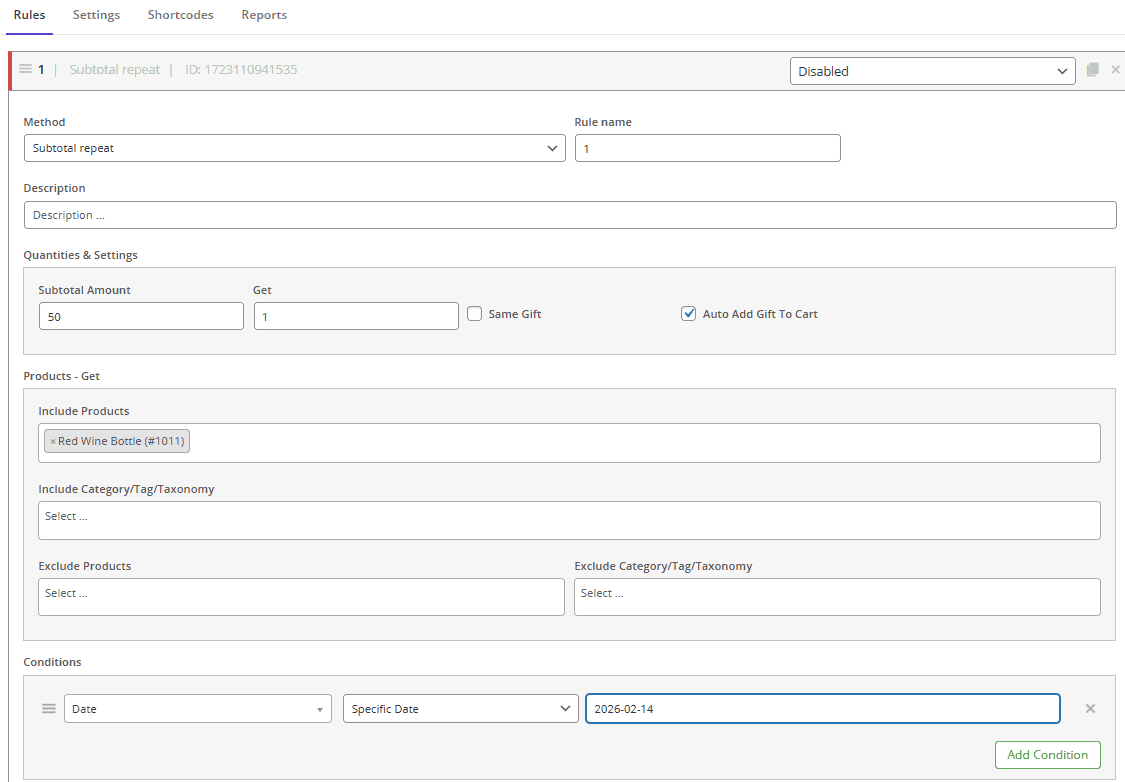Duplicate the Subtotal repeat rule
Viewport: 1125px width, 782px height.
click(x=1092, y=70)
